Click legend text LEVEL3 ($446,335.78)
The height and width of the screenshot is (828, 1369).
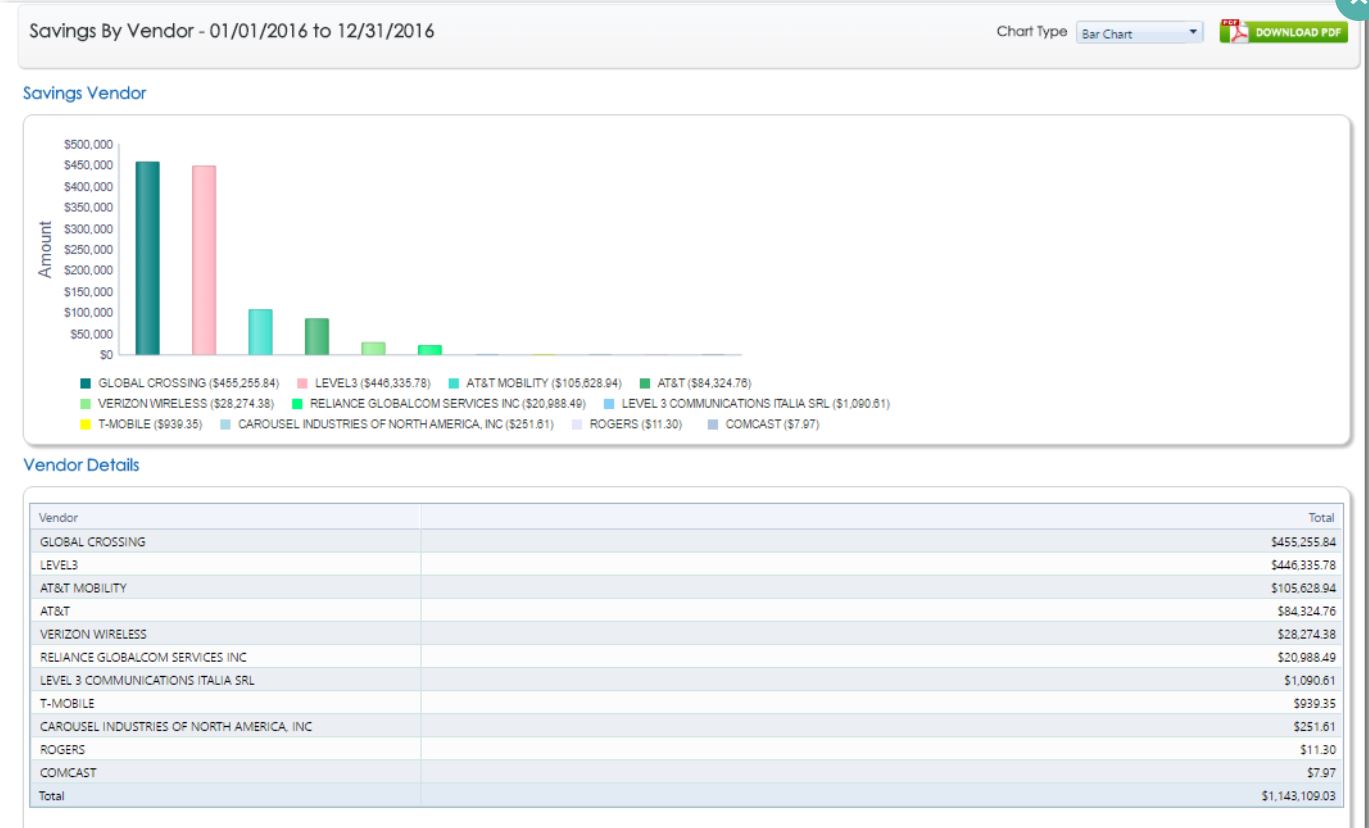point(372,383)
